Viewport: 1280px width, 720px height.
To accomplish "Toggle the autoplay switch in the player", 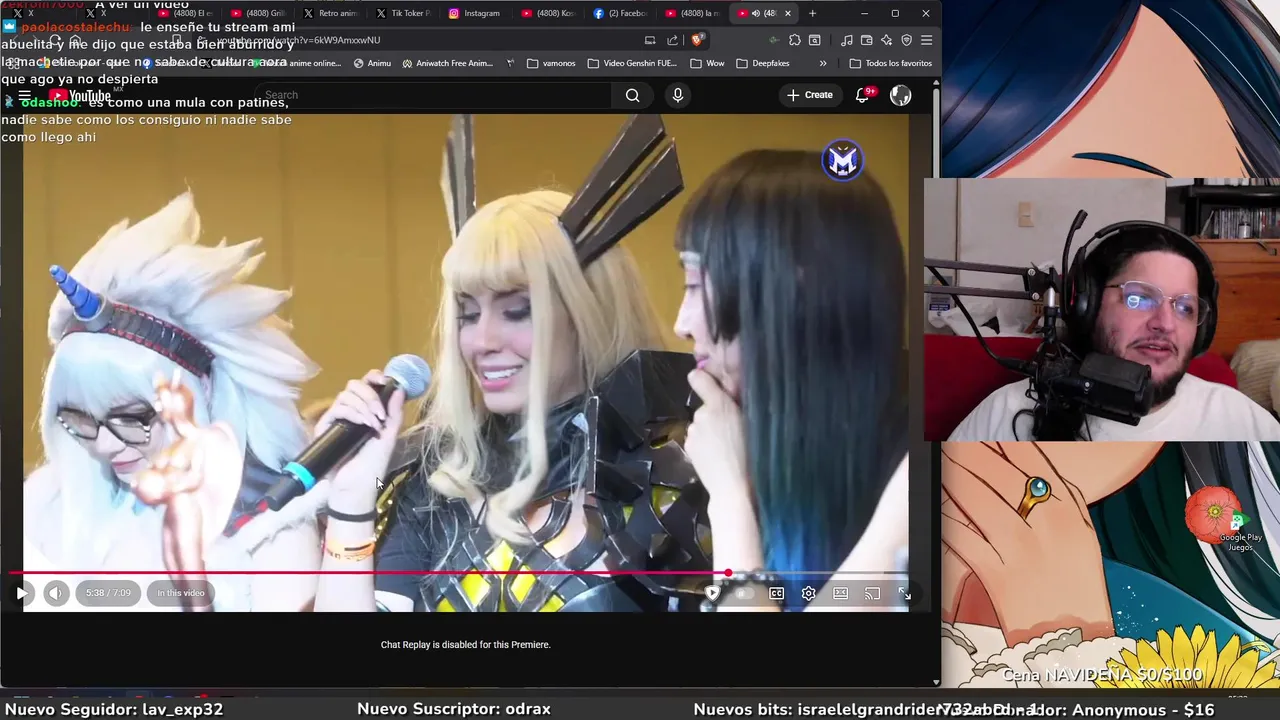I will [x=744, y=593].
